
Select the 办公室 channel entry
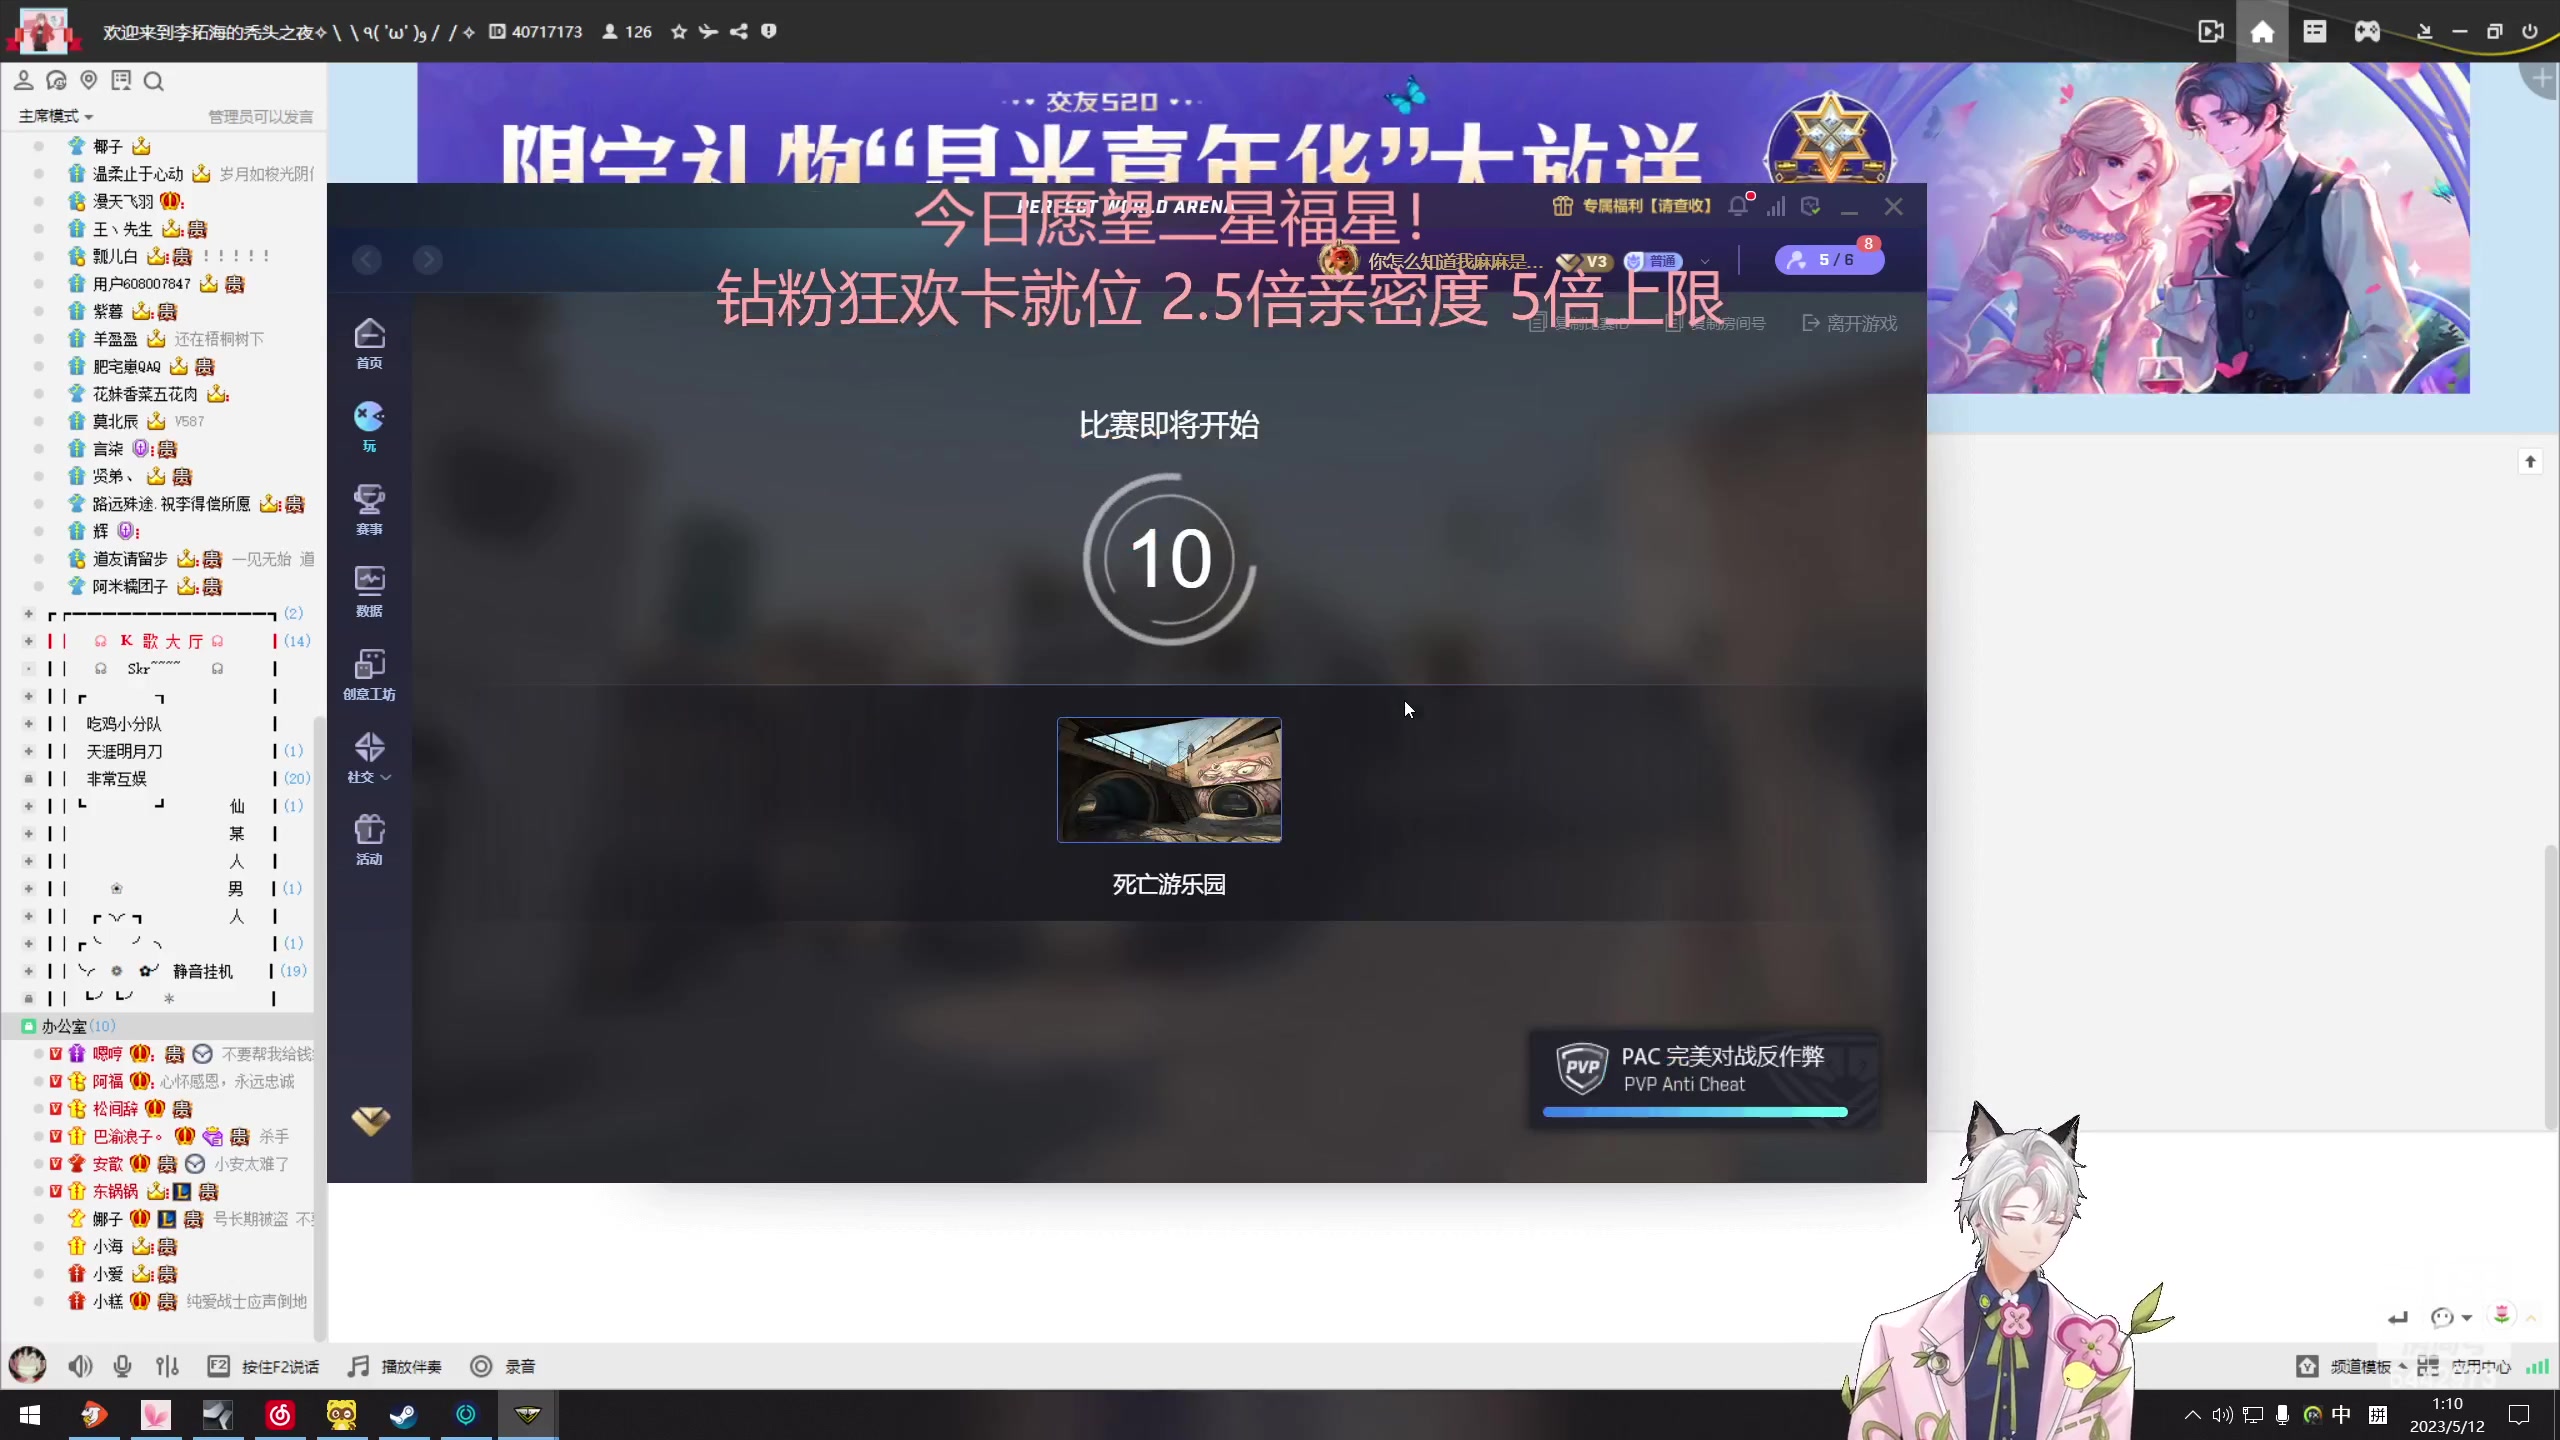(x=64, y=1026)
